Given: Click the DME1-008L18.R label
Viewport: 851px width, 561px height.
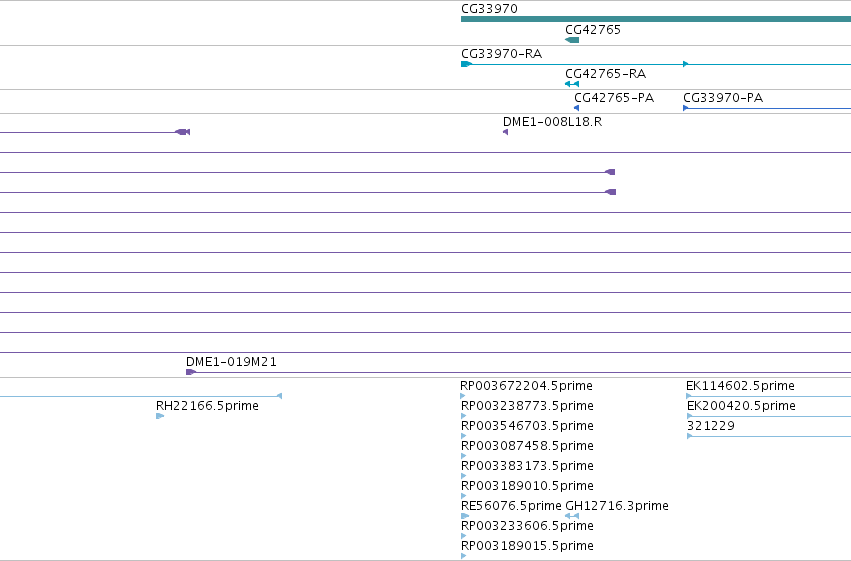Looking at the screenshot, I should click(552, 122).
